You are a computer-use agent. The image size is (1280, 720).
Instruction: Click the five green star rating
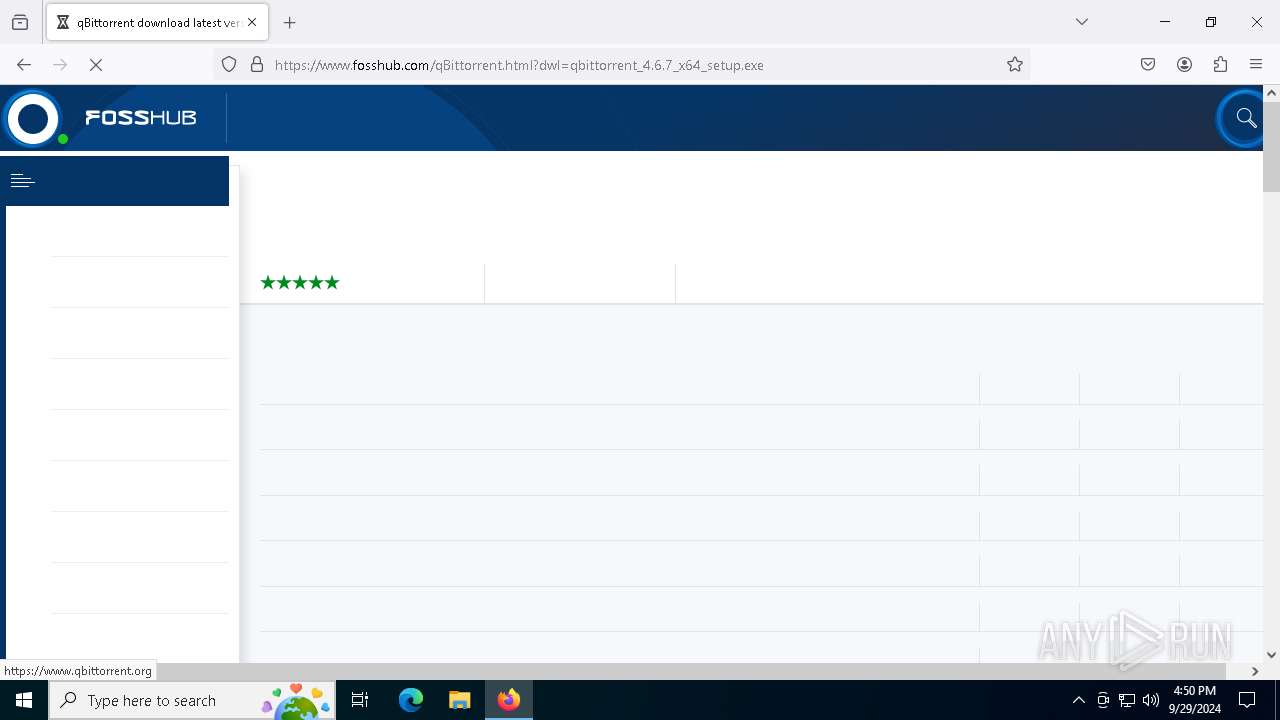(x=300, y=283)
